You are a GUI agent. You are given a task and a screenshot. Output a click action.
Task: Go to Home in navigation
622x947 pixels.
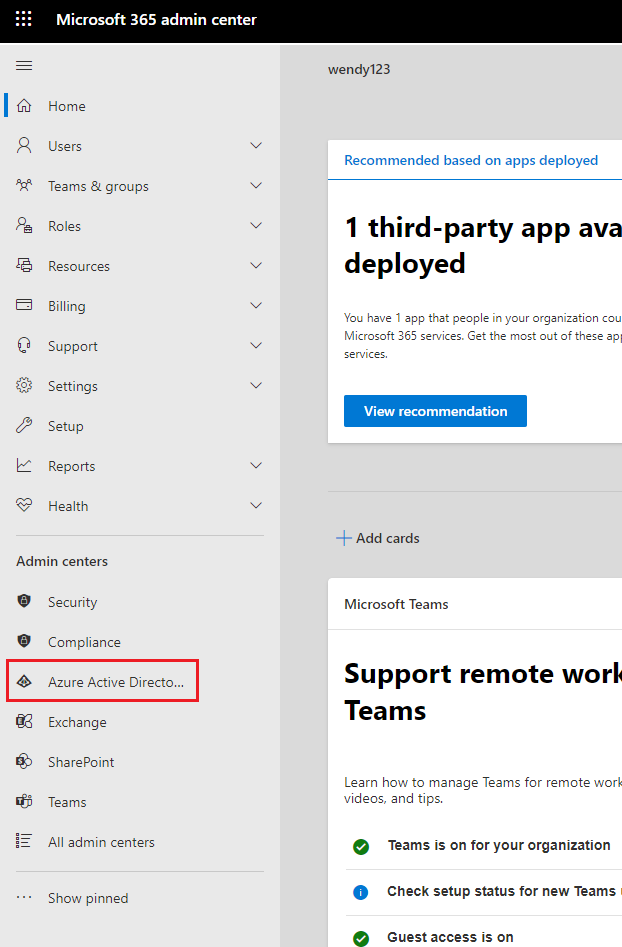click(67, 106)
